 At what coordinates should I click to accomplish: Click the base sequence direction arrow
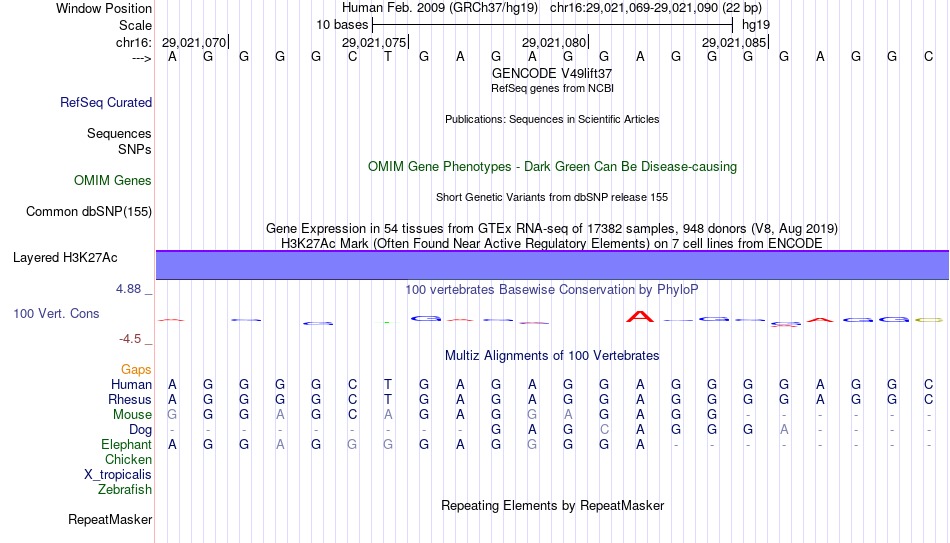tap(142, 58)
